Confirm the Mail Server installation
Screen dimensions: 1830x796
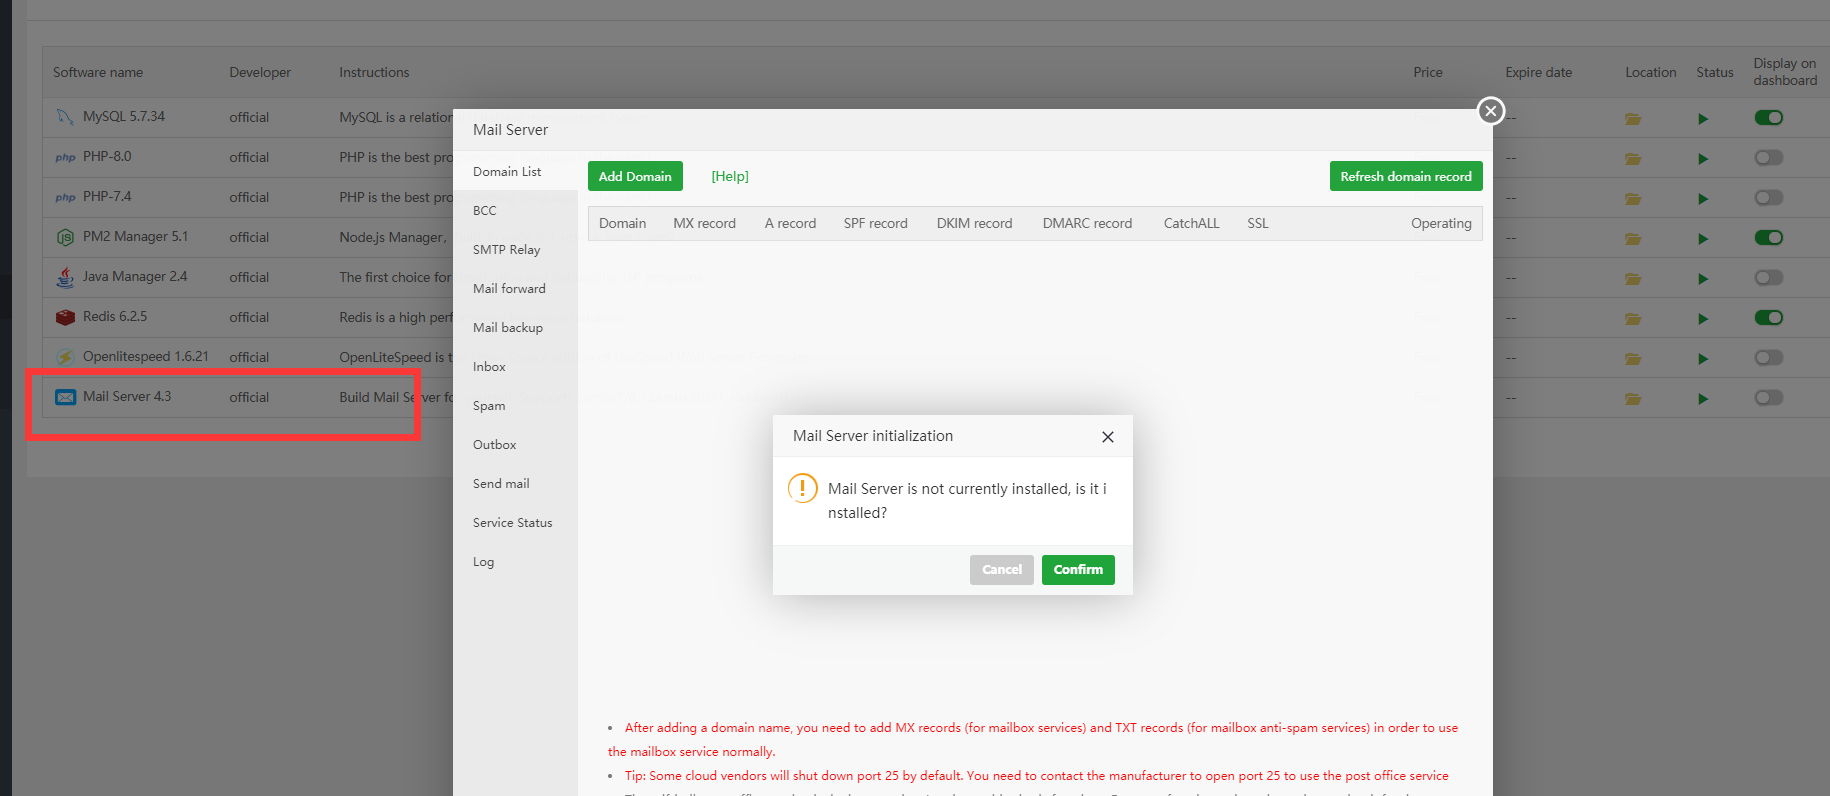[x=1078, y=570]
